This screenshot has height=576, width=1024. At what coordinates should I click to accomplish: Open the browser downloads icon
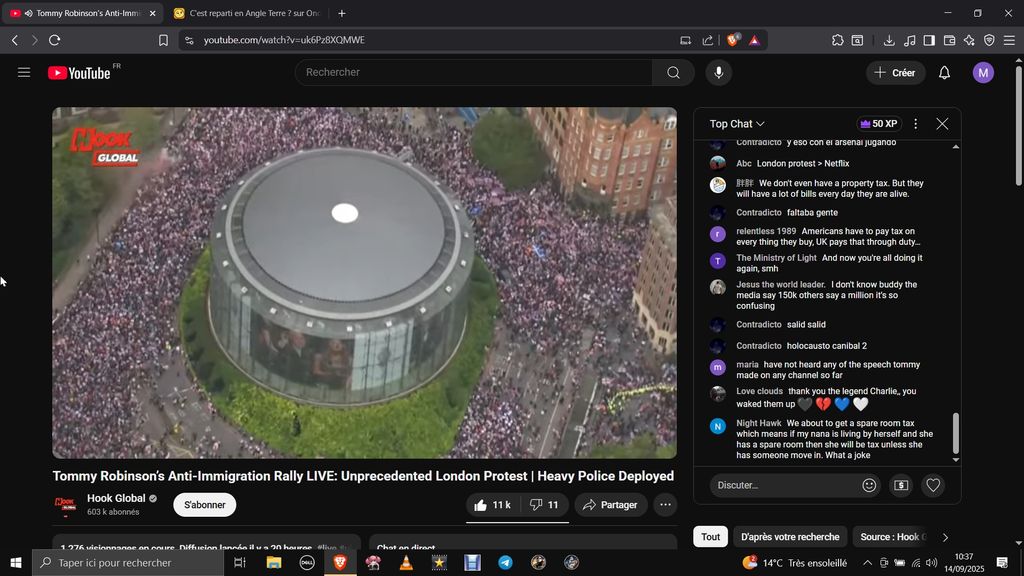[x=889, y=40]
